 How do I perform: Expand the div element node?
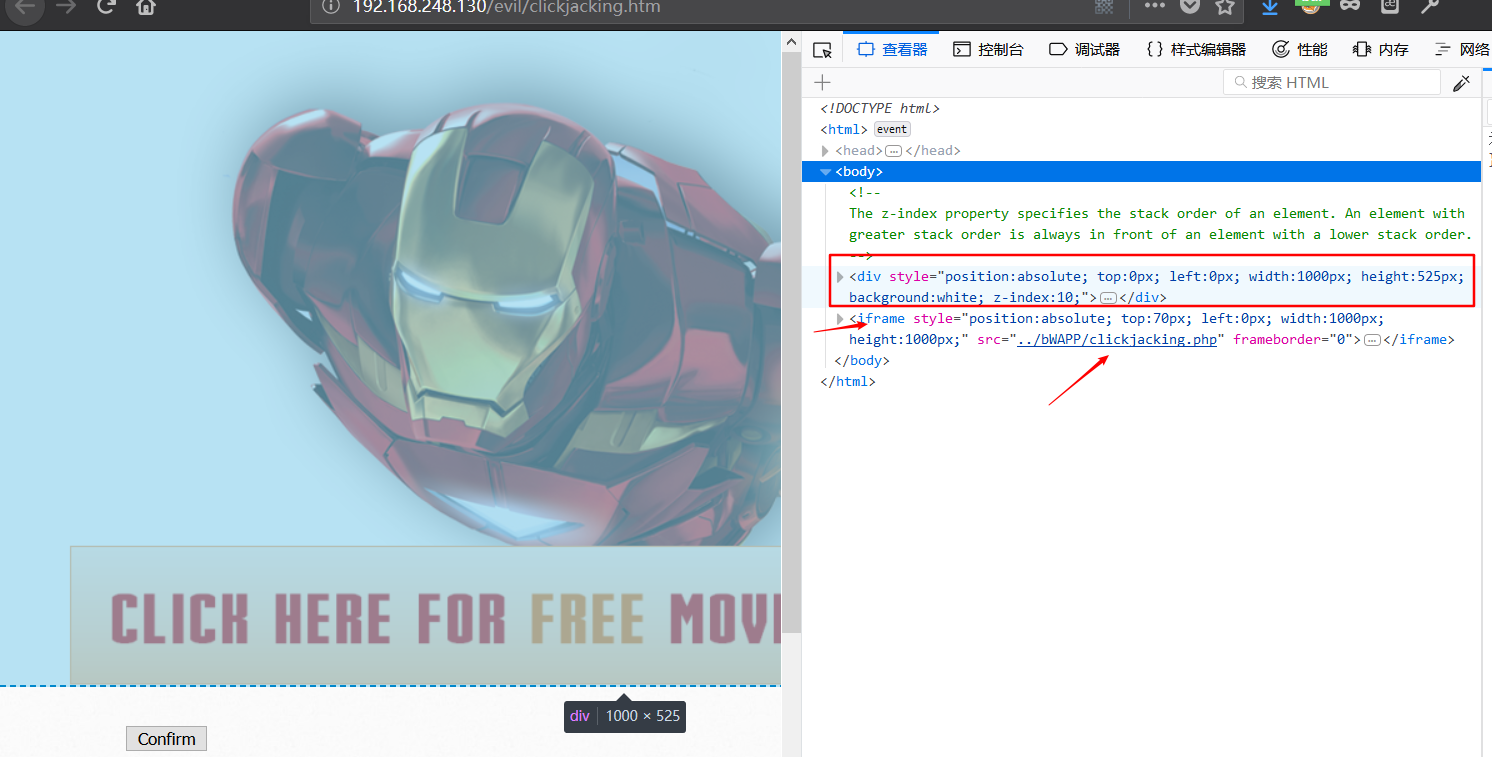[x=840, y=276]
